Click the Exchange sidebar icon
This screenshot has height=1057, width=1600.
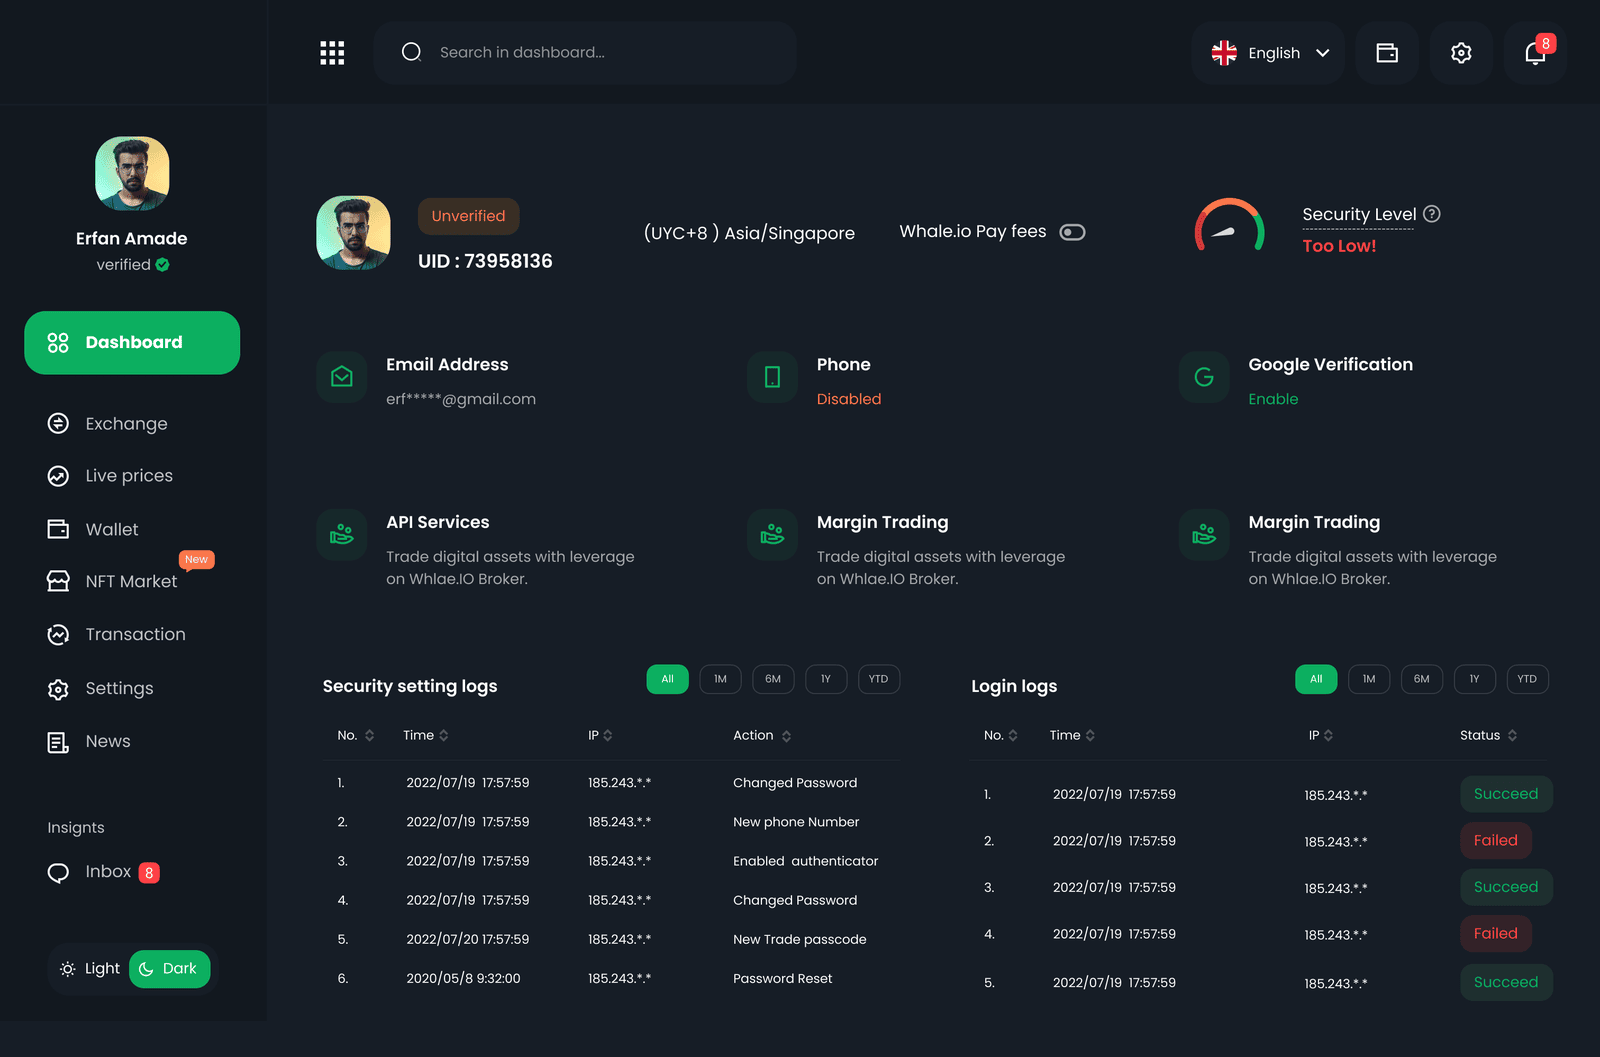tap(58, 424)
